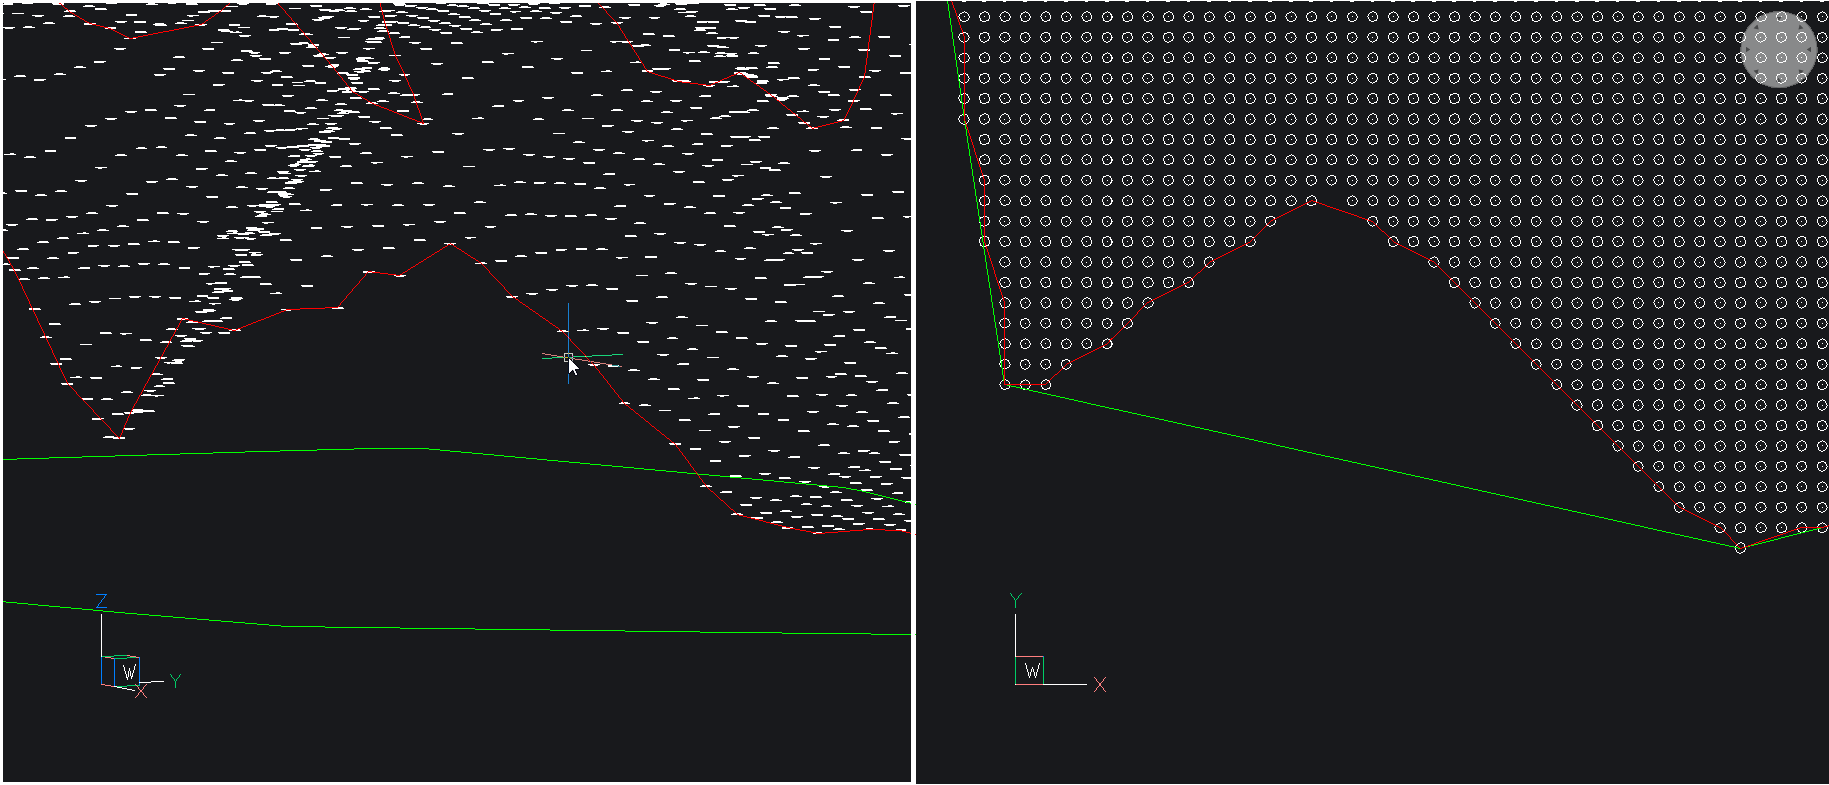Select the lowest green line in left viewport
This screenshot has height=785, width=1829.
tap(500, 629)
